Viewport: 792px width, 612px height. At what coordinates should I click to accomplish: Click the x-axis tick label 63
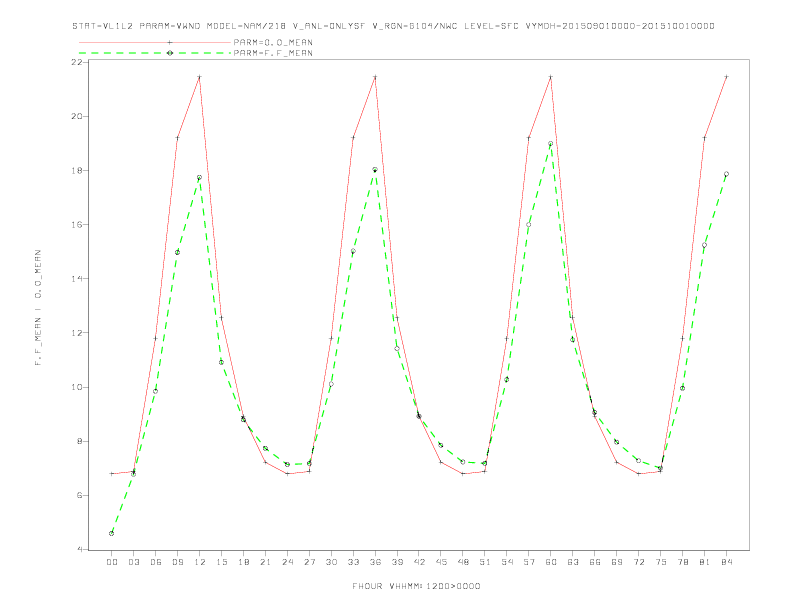click(x=573, y=562)
